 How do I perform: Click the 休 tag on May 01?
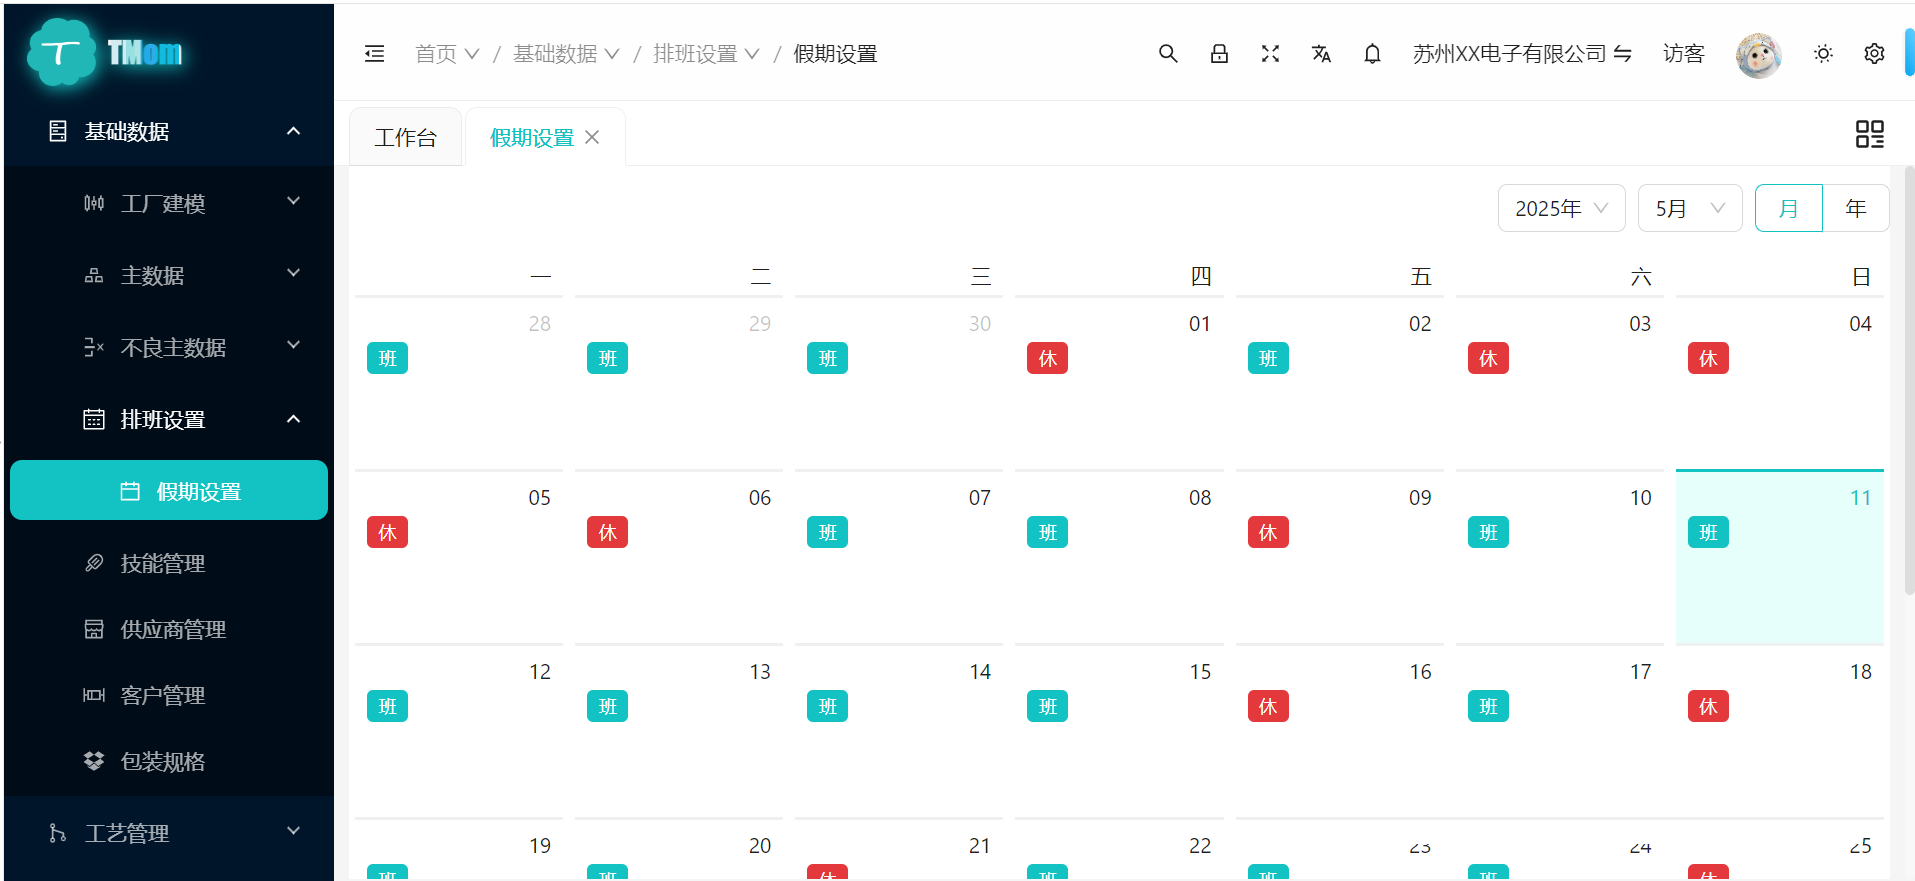[x=1047, y=359]
